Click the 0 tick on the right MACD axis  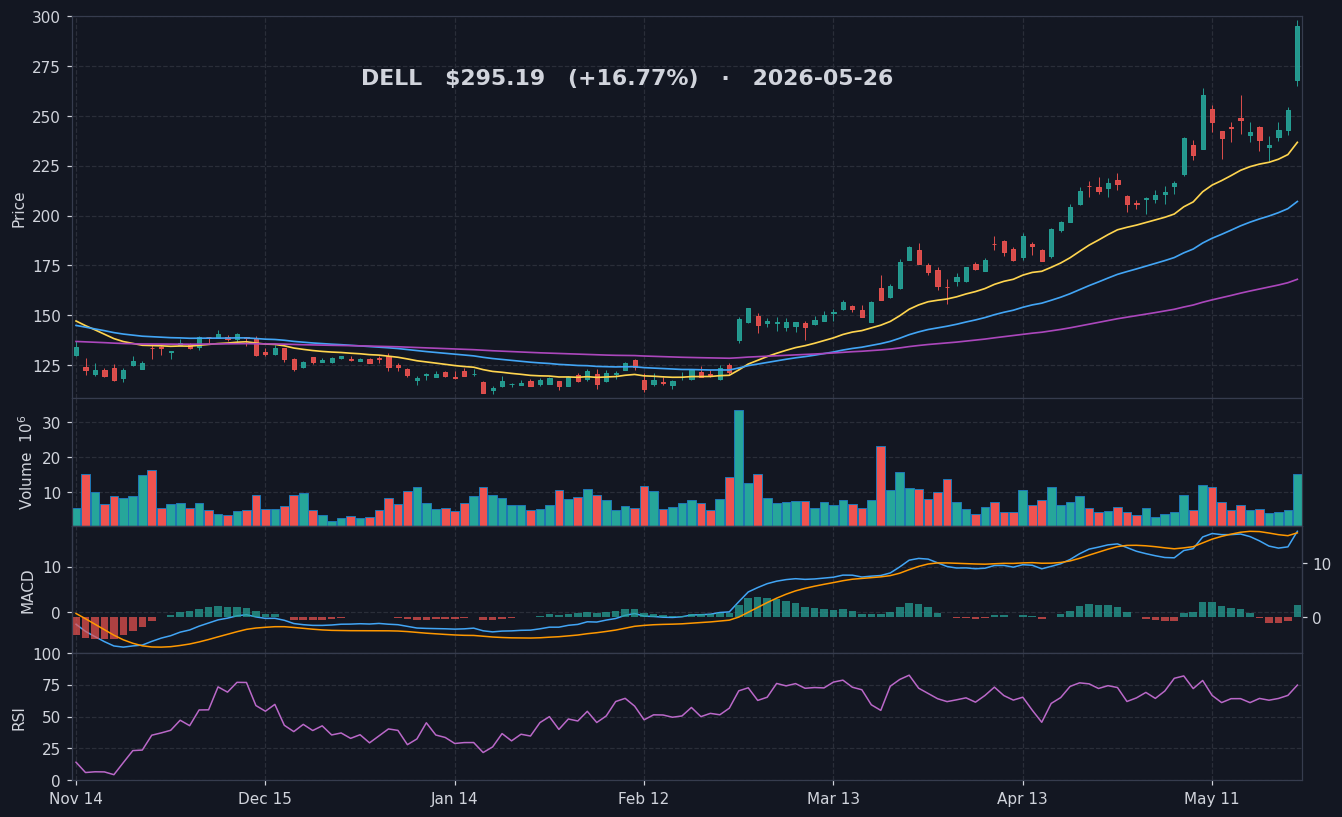click(1317, 618)
